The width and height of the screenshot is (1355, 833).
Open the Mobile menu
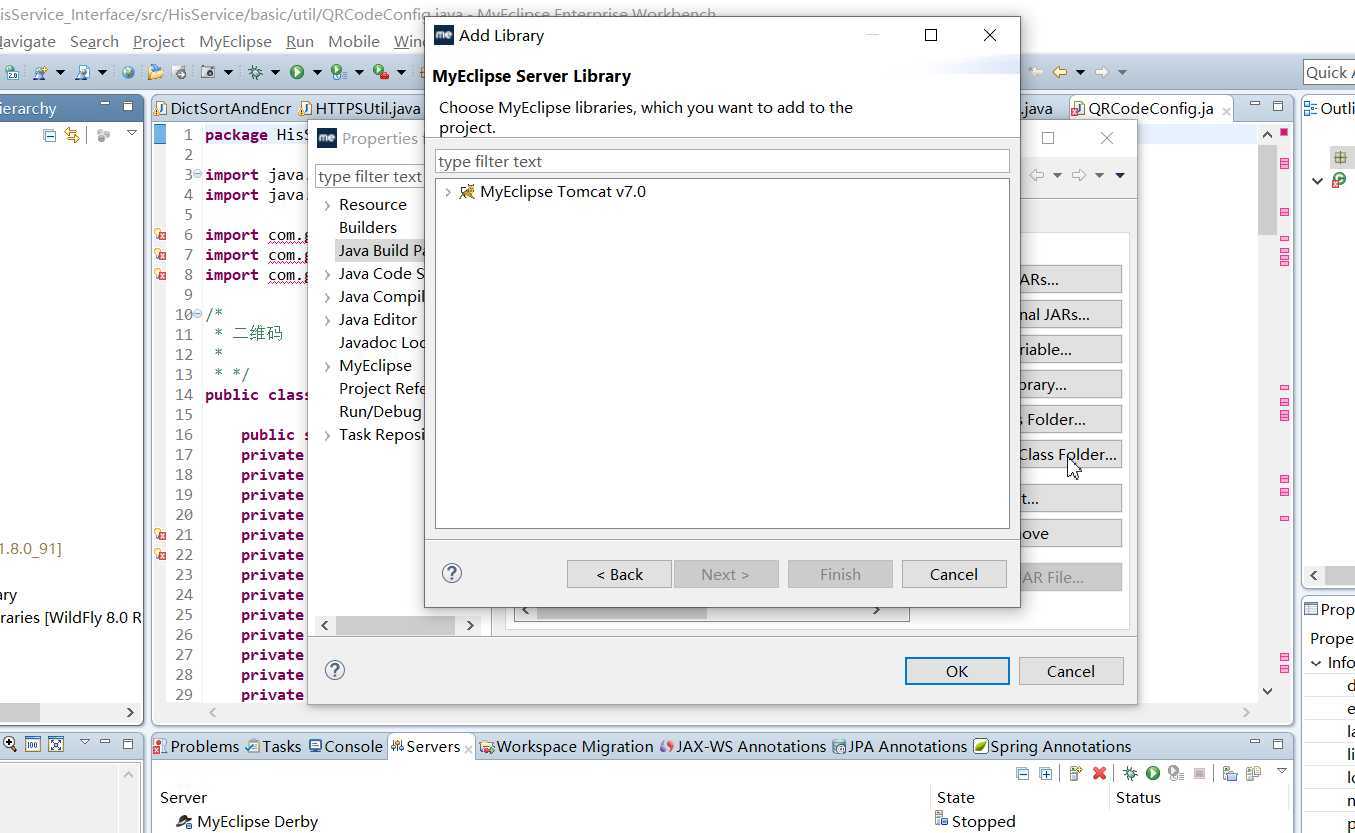click(x=354, y=41)
